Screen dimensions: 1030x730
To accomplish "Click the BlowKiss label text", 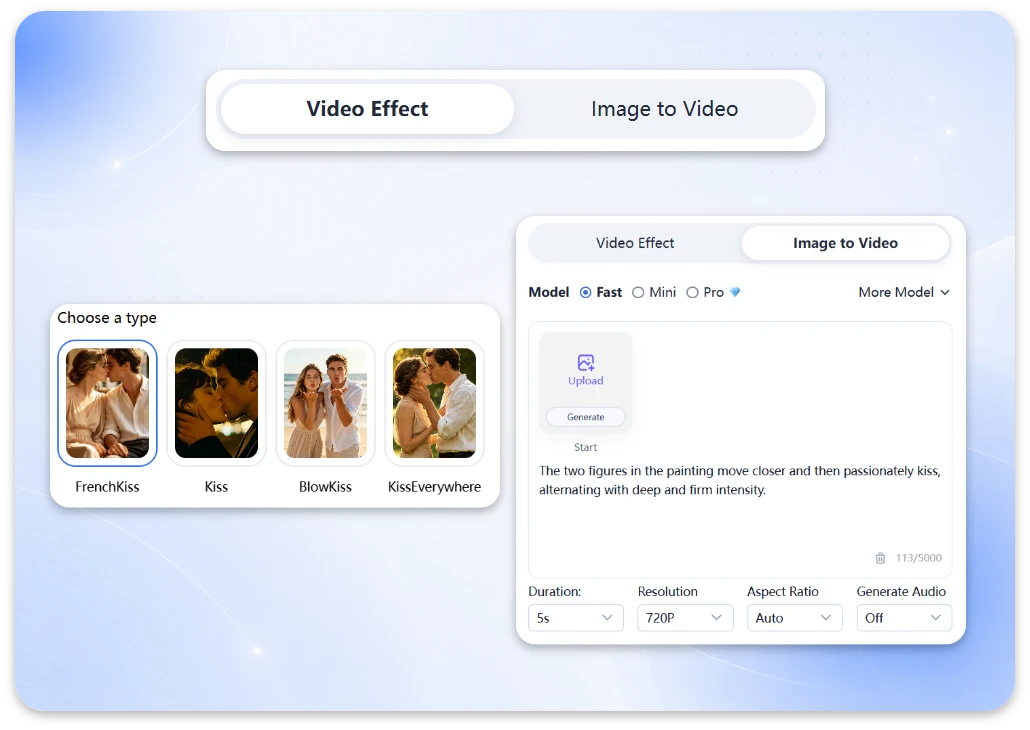I will [x=325, y=487].
